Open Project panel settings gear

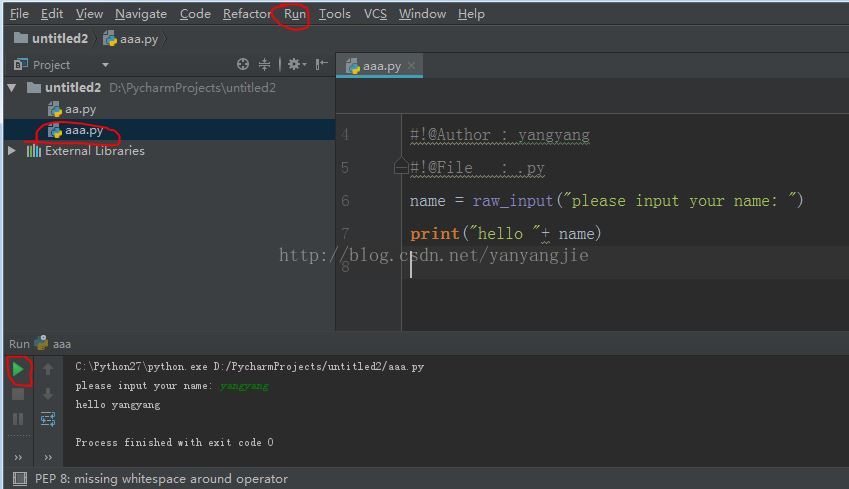[x=295, y=64]
